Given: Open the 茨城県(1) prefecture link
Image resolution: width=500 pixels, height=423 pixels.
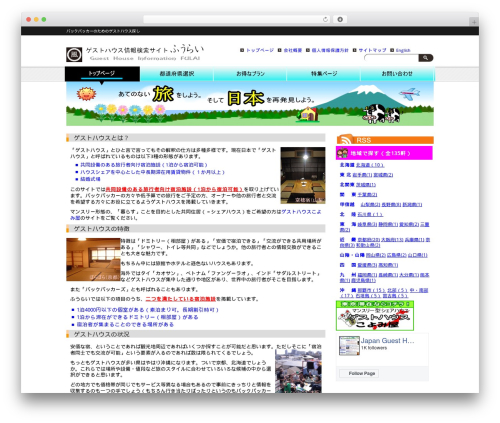Looking at the screenshot, I should point(366,185).
